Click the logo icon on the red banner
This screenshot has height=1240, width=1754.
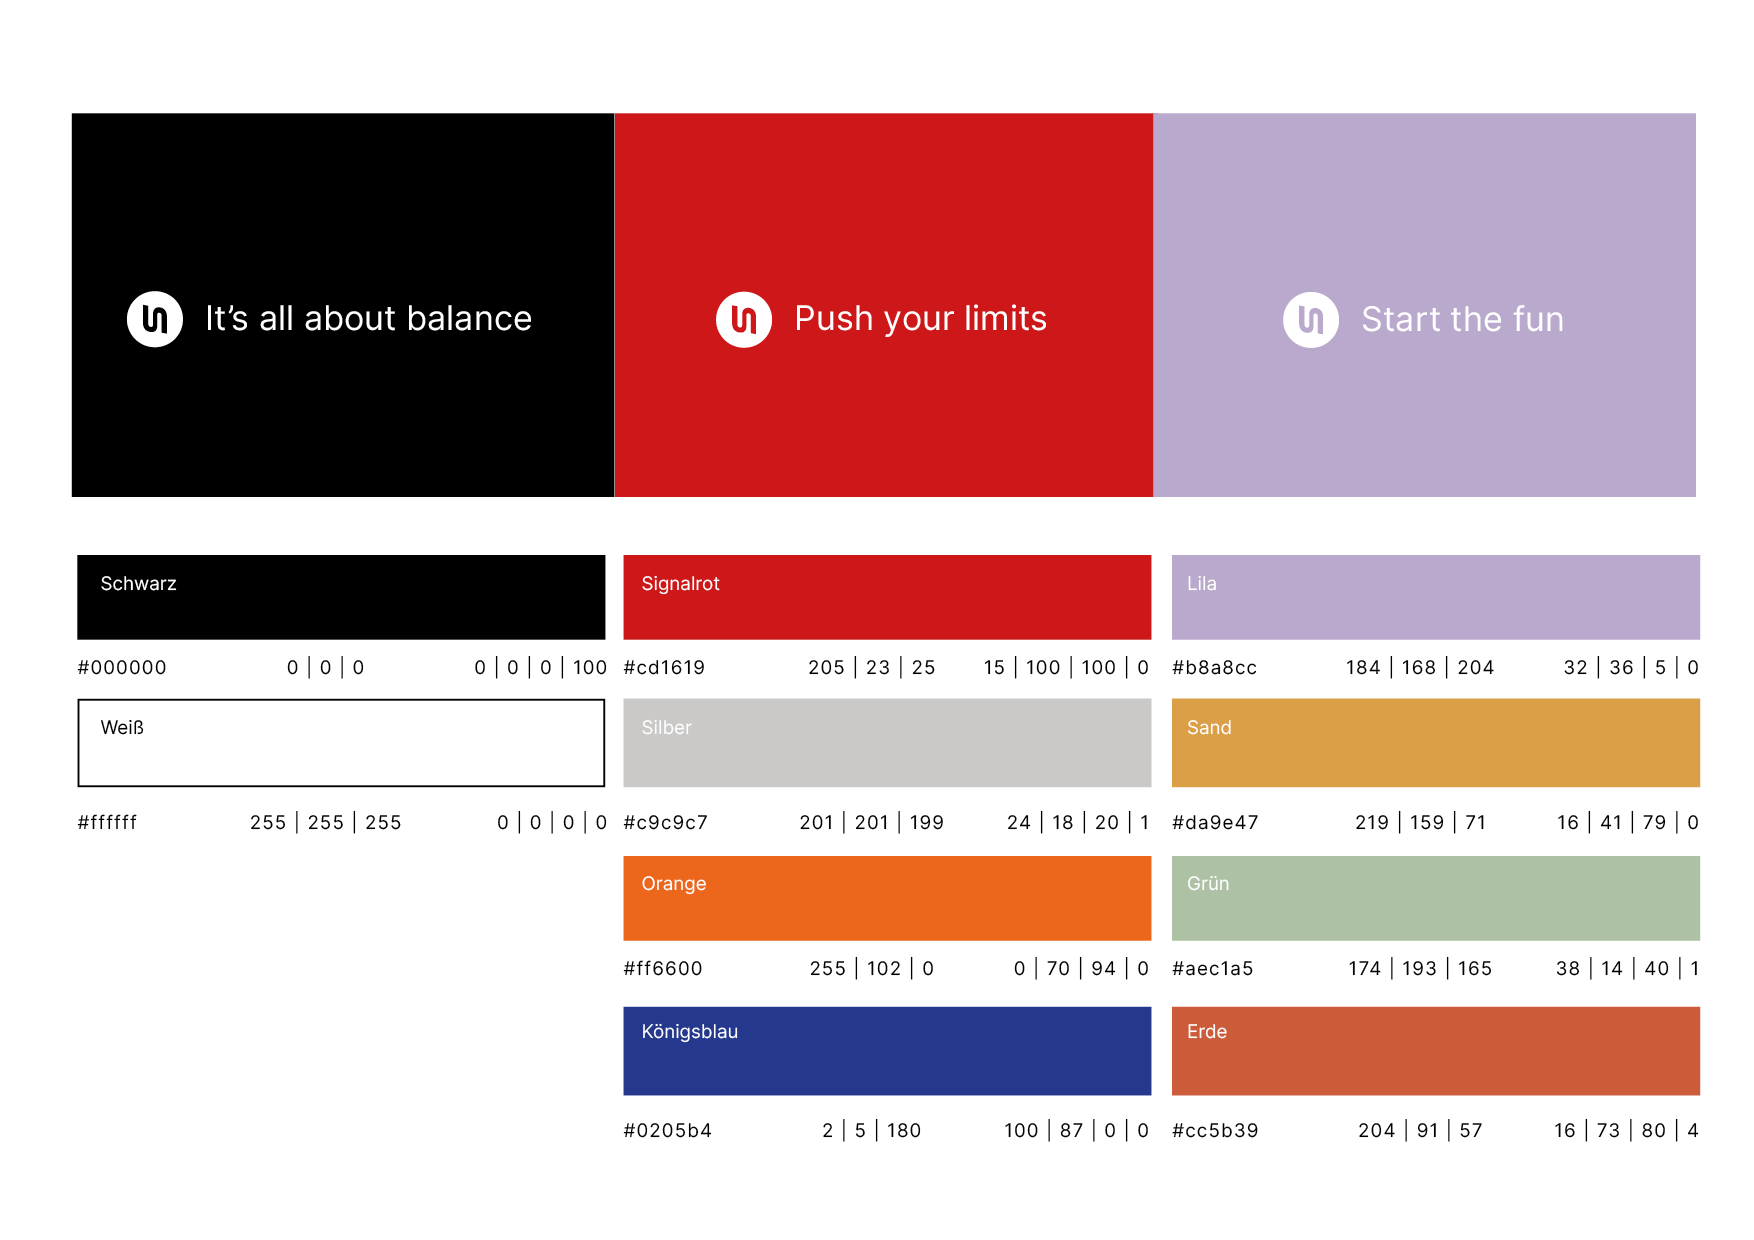pos(744,319)
